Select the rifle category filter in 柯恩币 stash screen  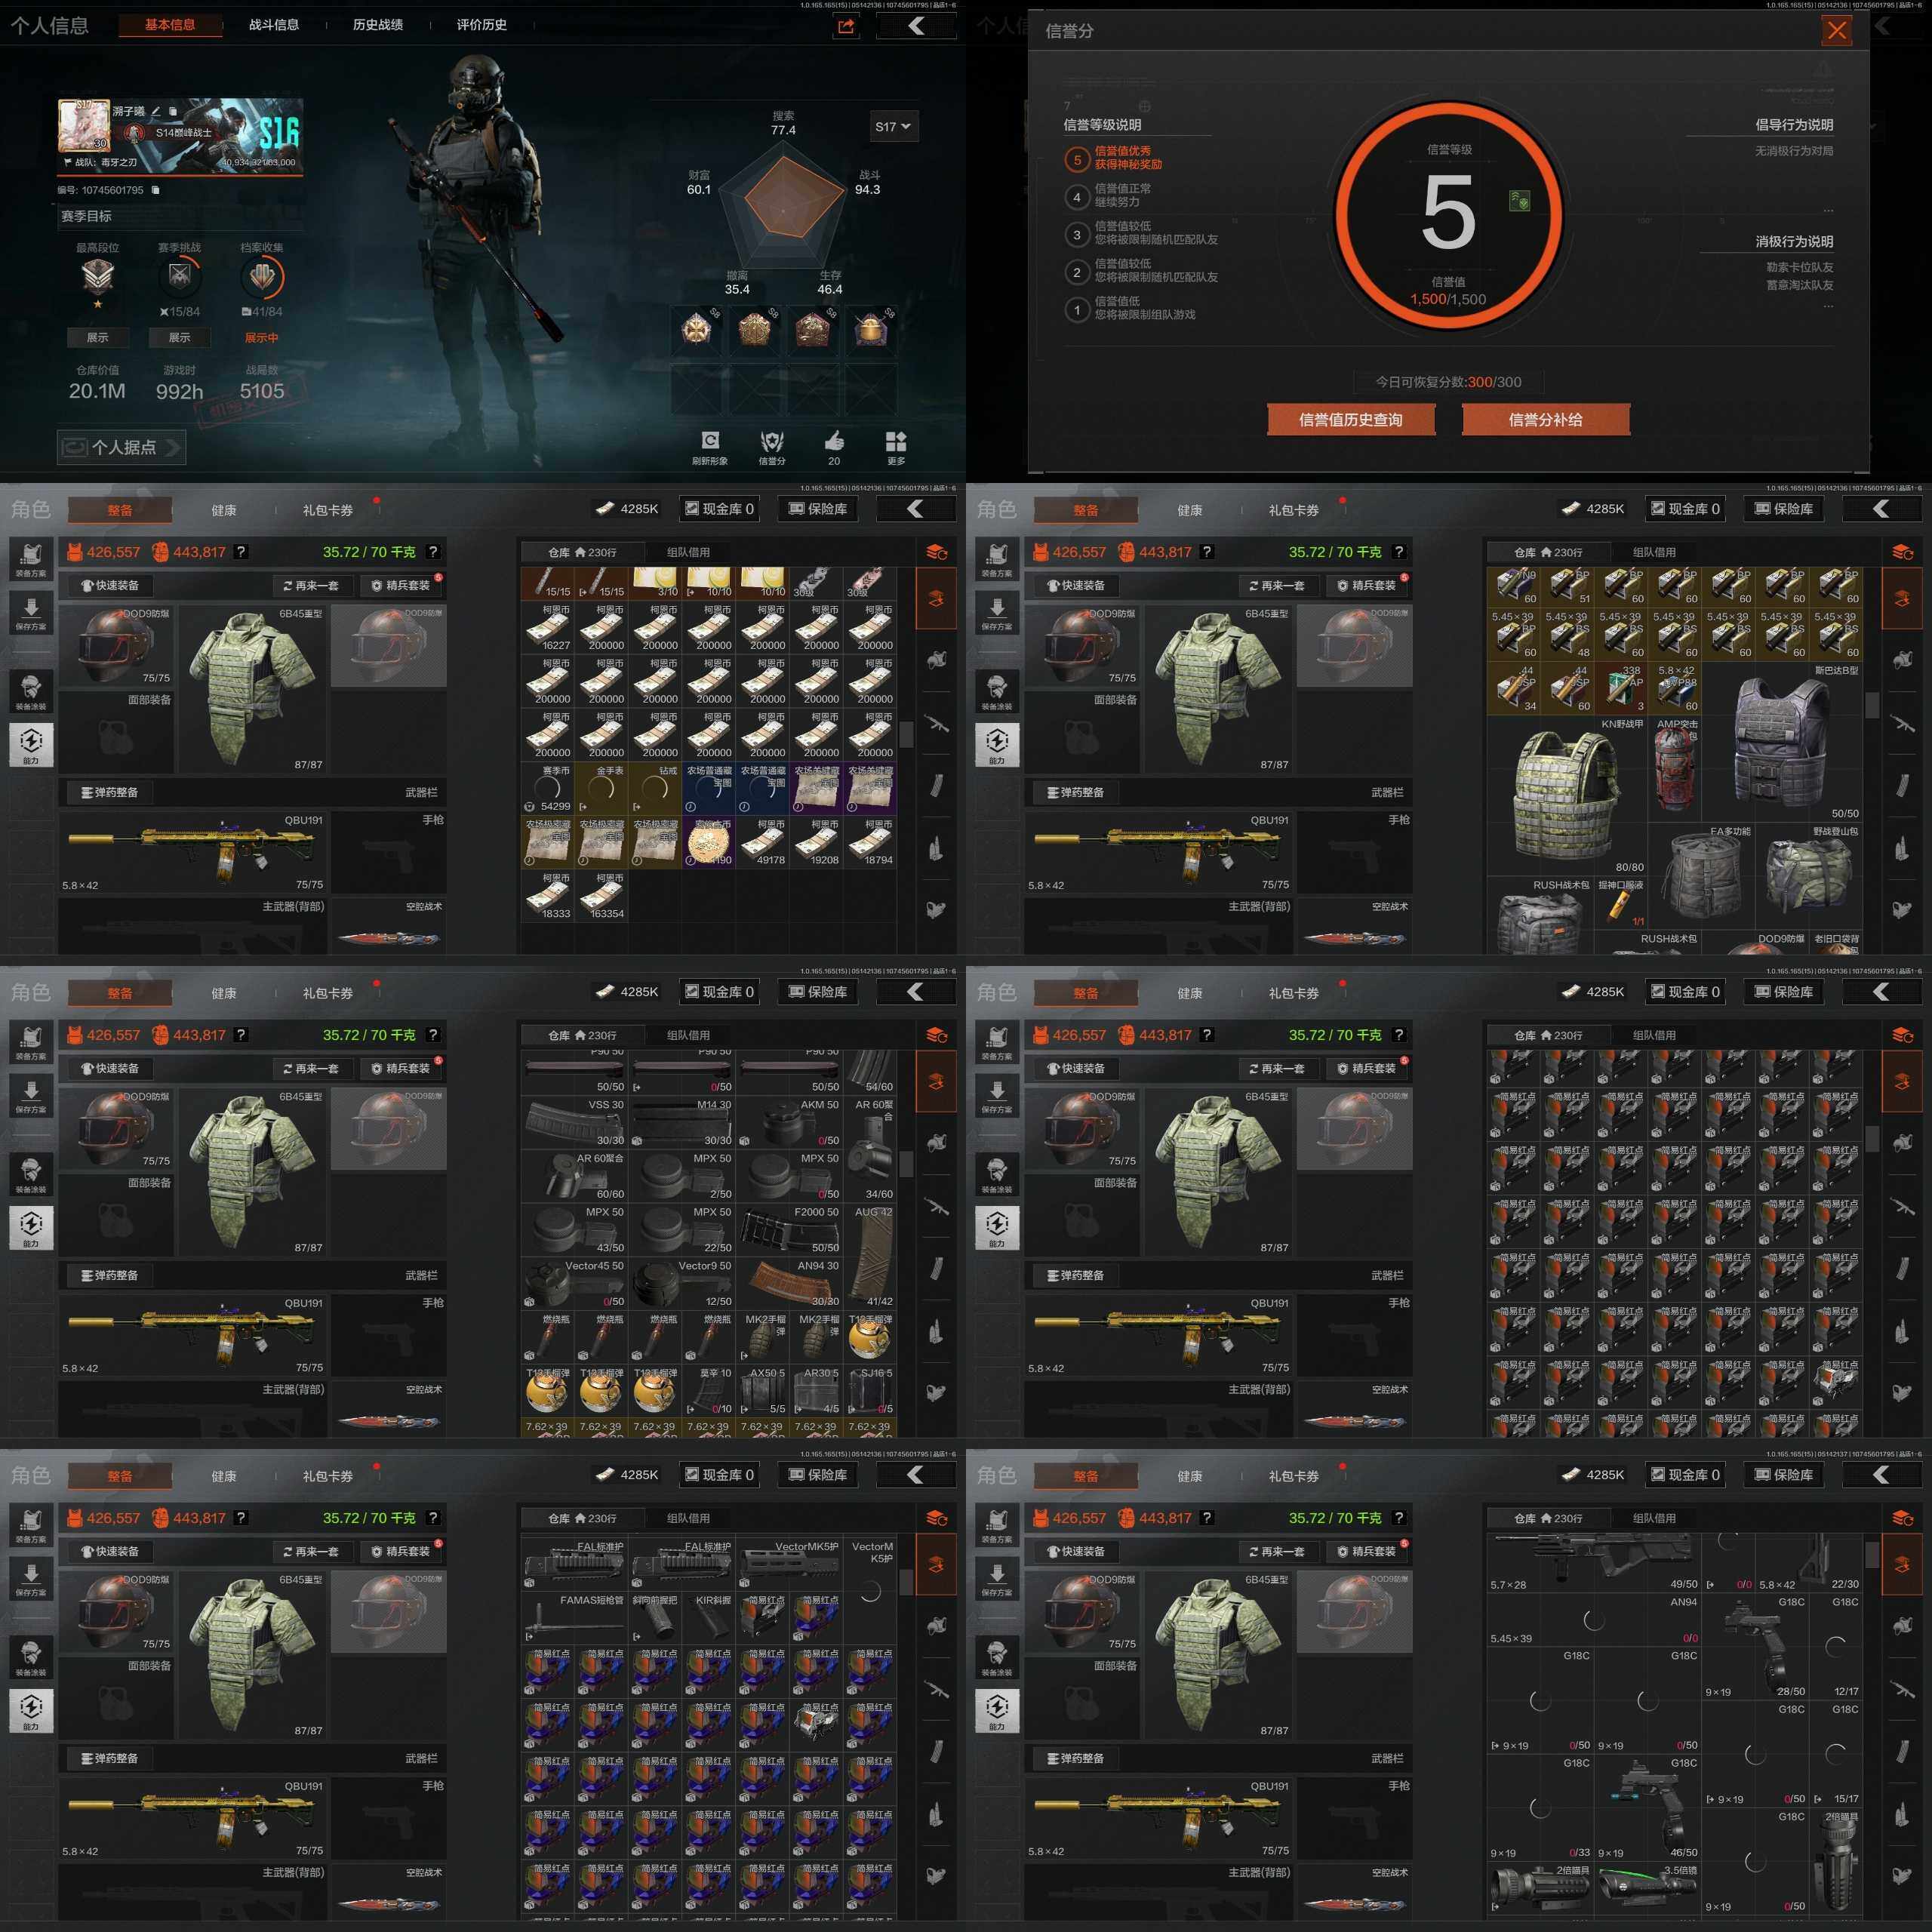pyautogui.click(x=936, y=723)
